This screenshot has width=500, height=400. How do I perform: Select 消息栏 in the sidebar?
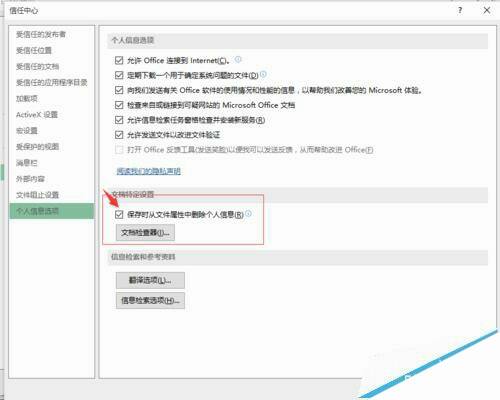[x=27, y=163]
